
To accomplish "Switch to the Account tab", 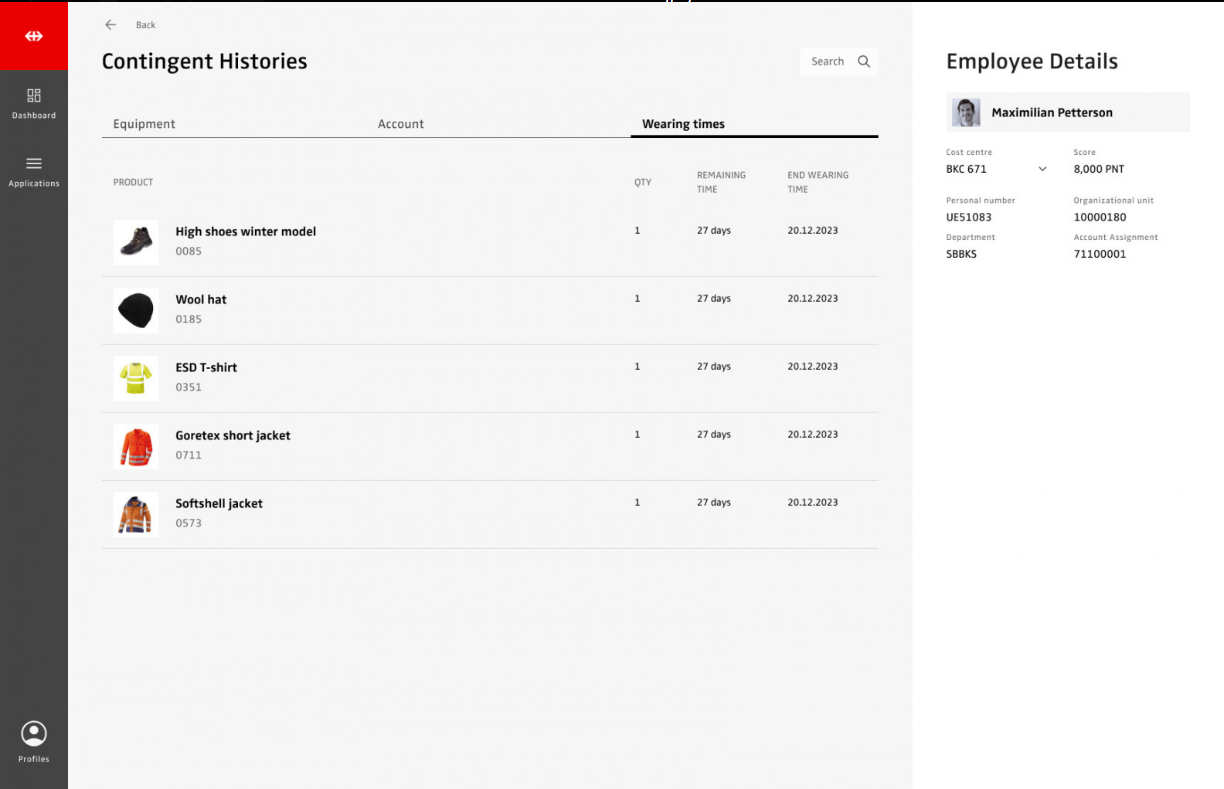I will [401, 124].
